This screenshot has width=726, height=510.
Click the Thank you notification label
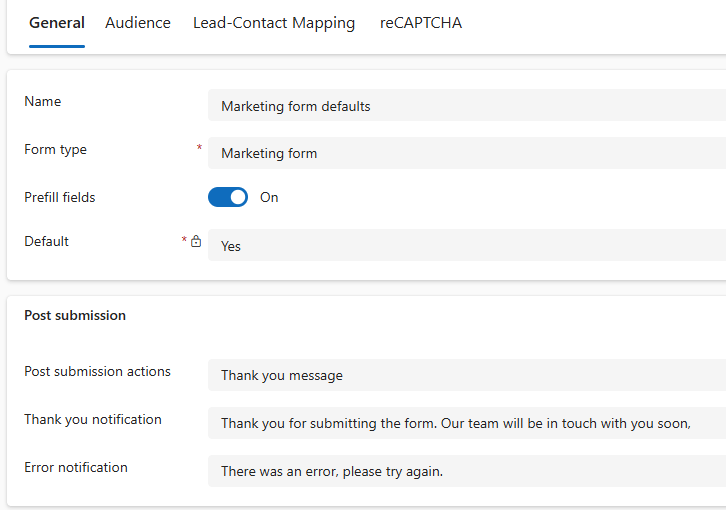pos(93,420)
